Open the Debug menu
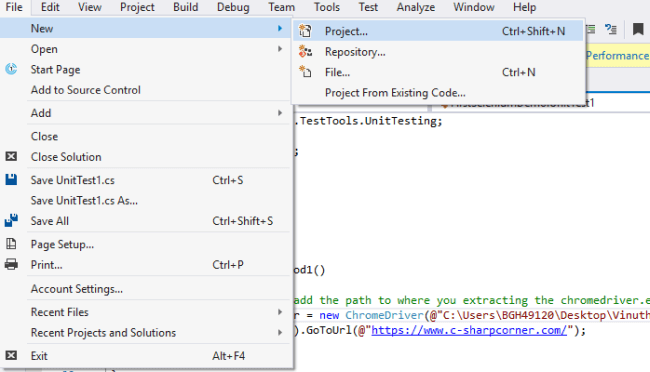Viewport: 650px width, 372px height. (x=233, y=7)
